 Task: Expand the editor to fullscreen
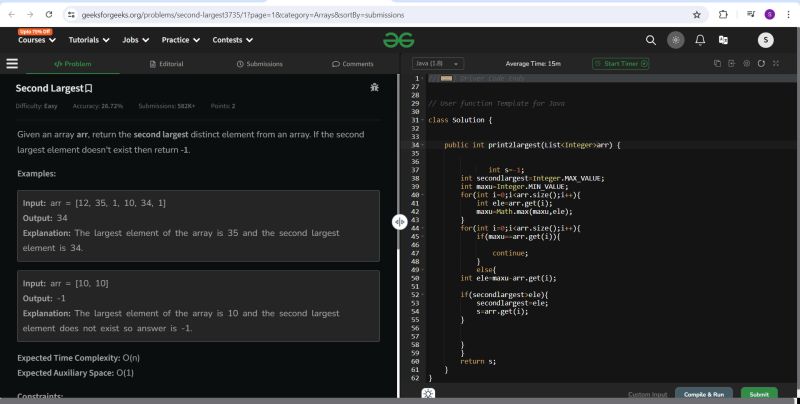click(776, 63)
